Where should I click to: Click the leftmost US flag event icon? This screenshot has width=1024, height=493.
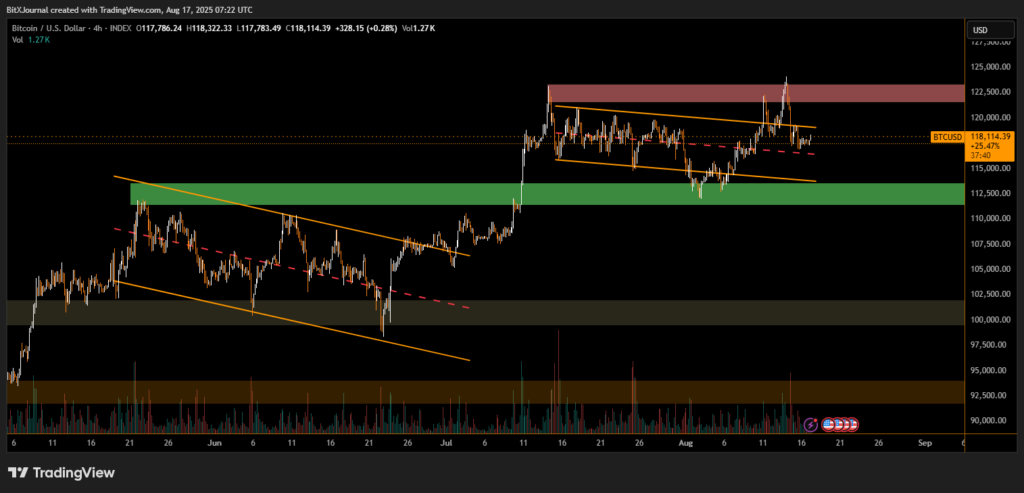828,424
